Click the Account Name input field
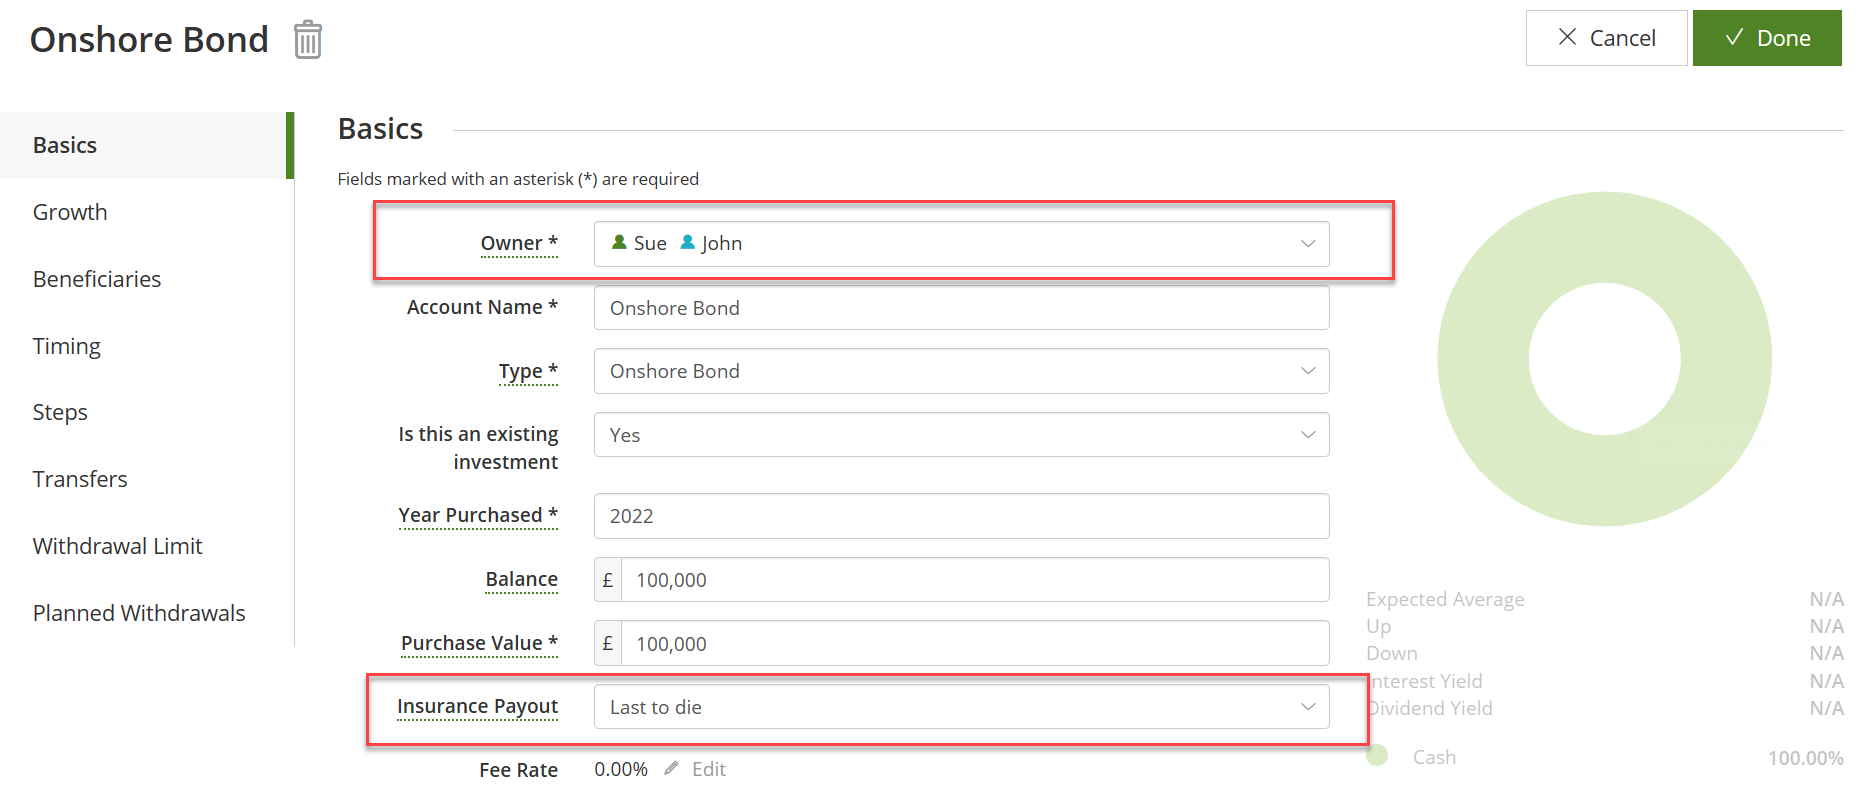Screen dimensions: 1864x798 pyautogui.click(x=960, y=308)
